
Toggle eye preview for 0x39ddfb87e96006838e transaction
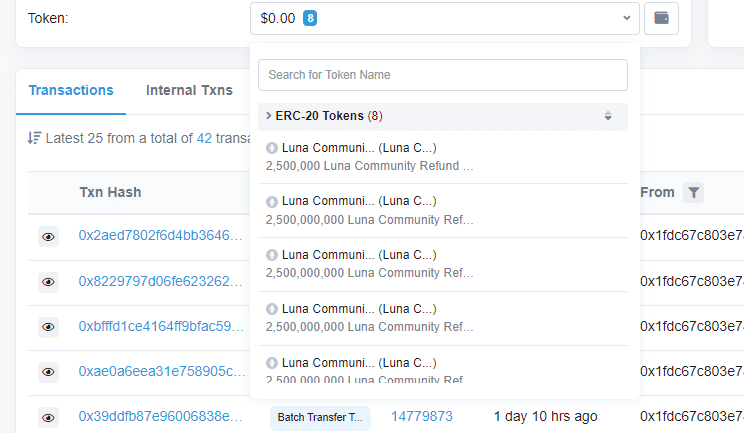pos(48,418)
